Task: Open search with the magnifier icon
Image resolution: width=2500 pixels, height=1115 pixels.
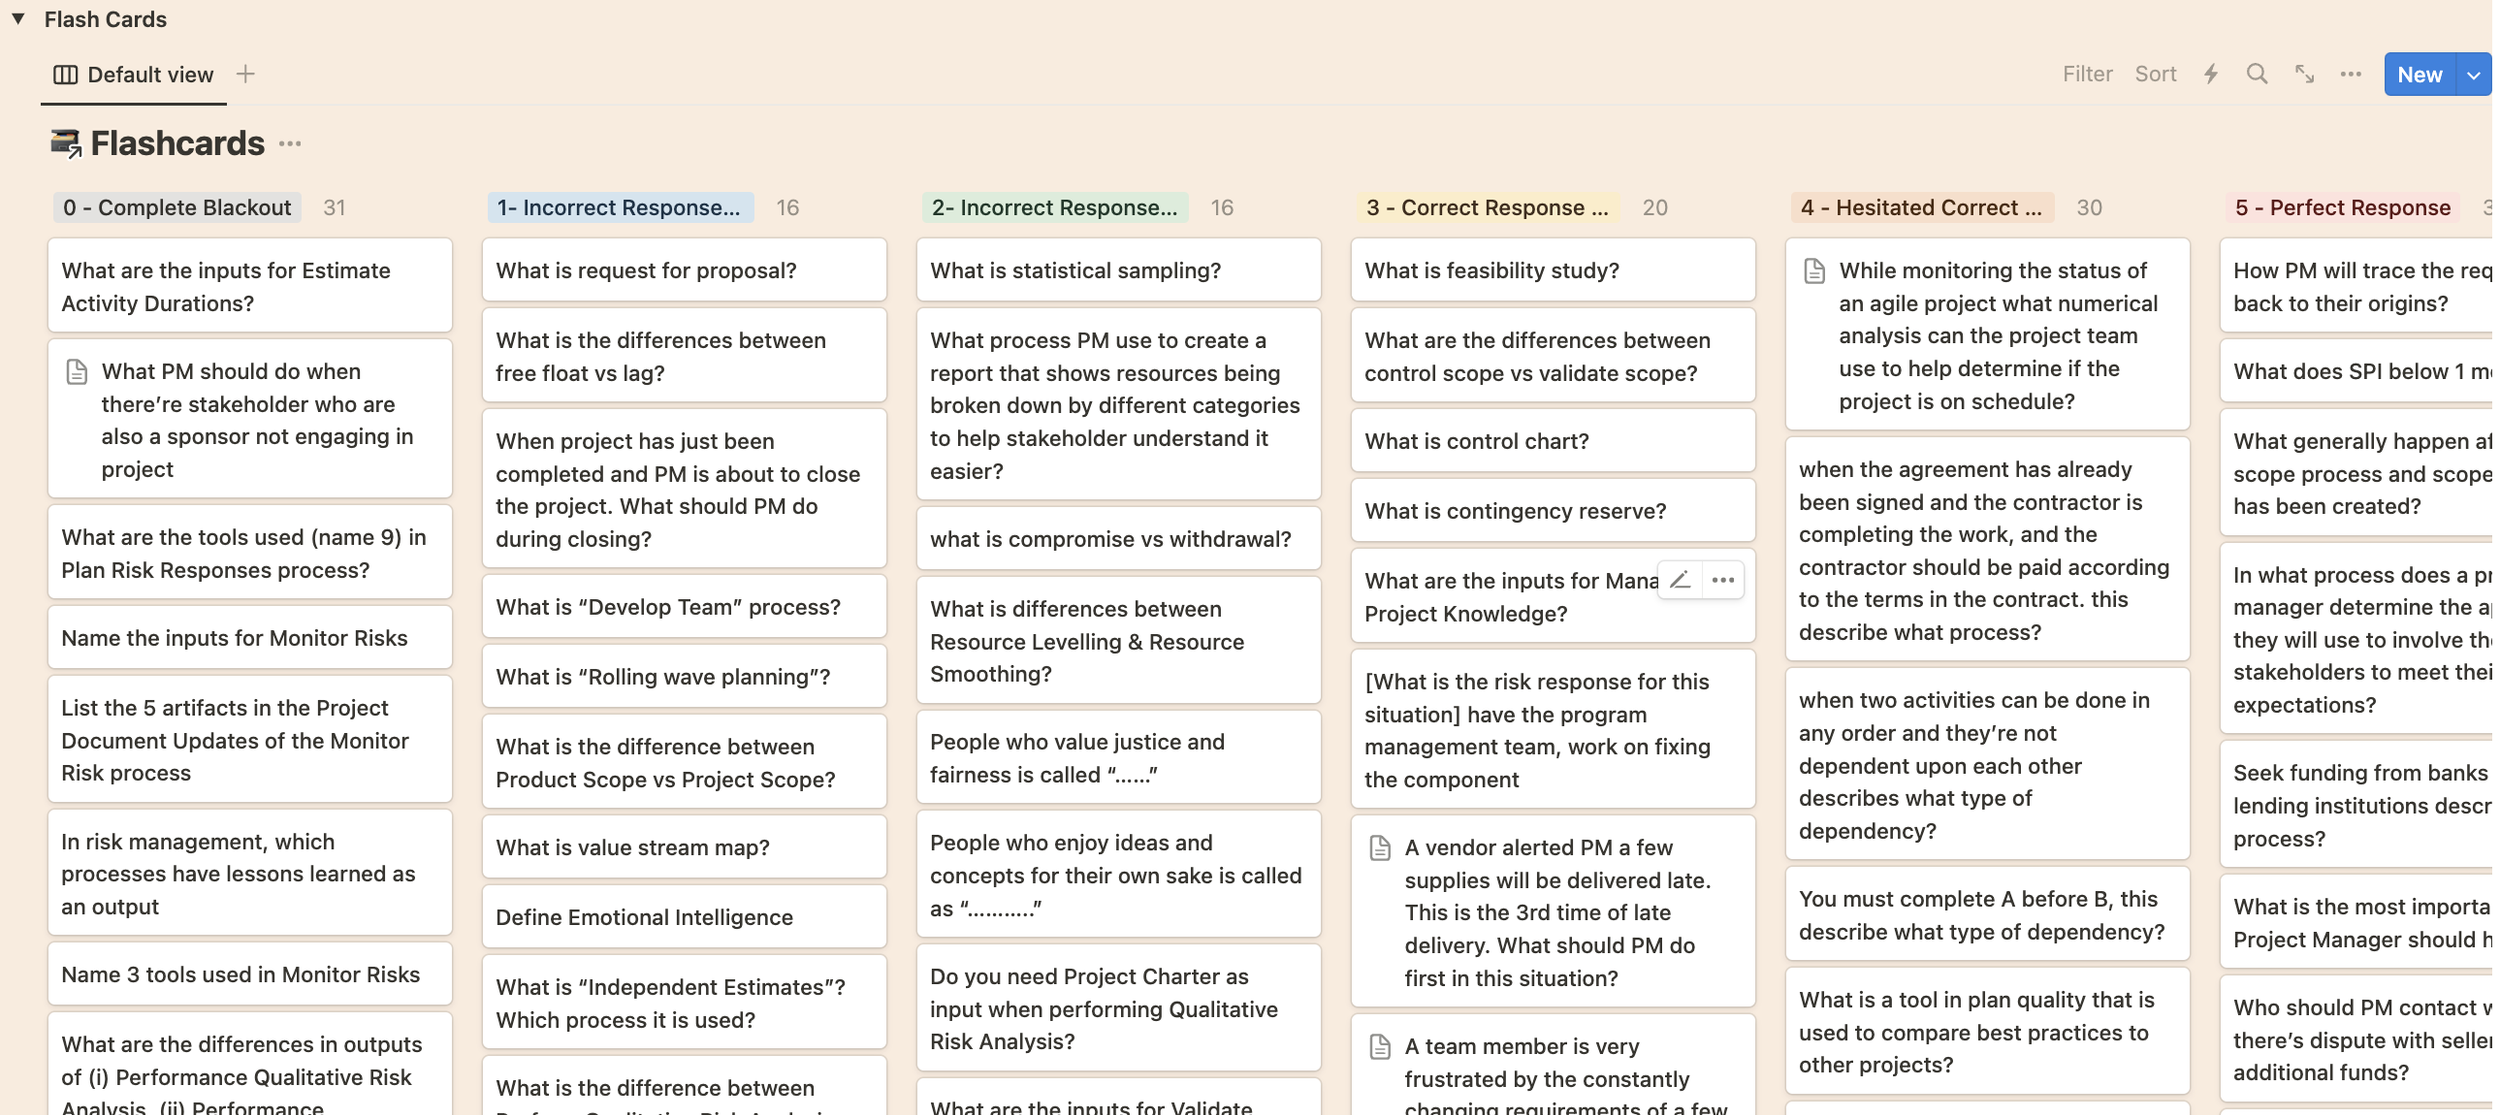Action: (x=2257, y=74)
